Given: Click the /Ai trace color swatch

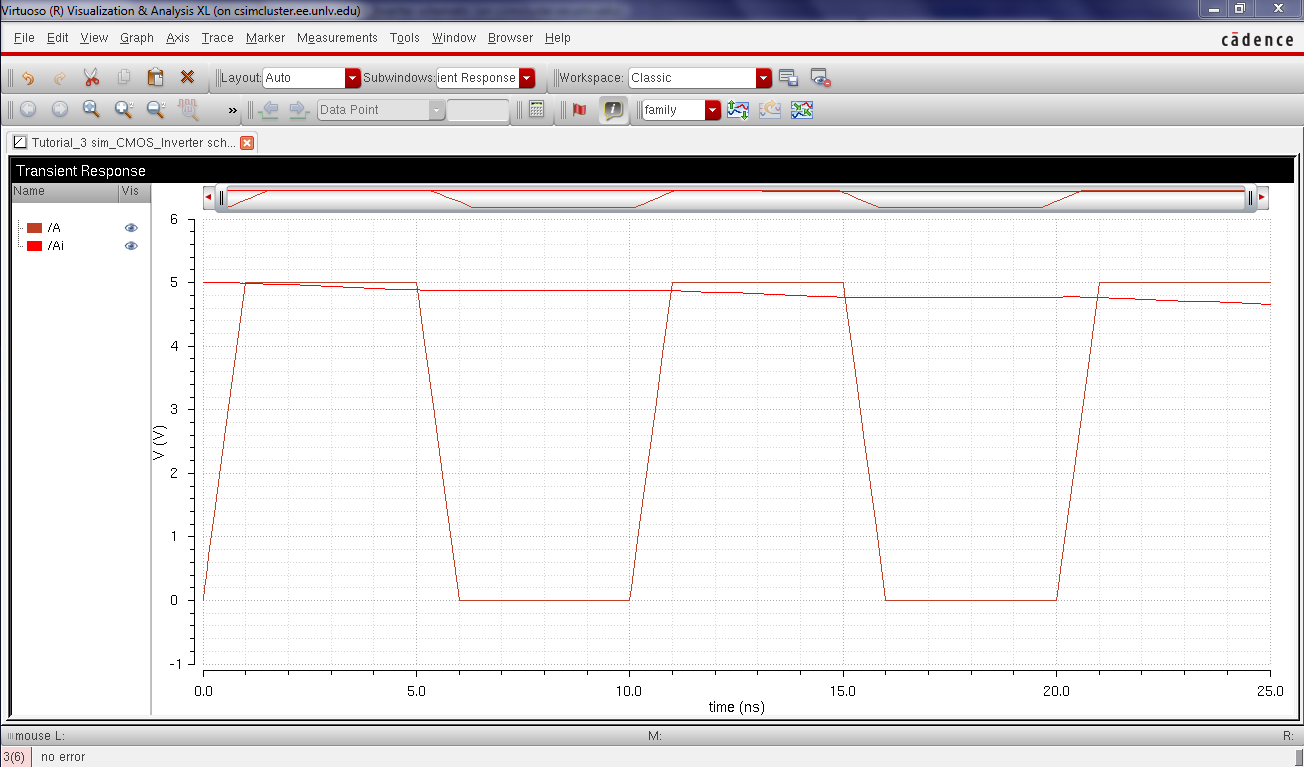Looking at the screenshot, I should pos(34,246).
